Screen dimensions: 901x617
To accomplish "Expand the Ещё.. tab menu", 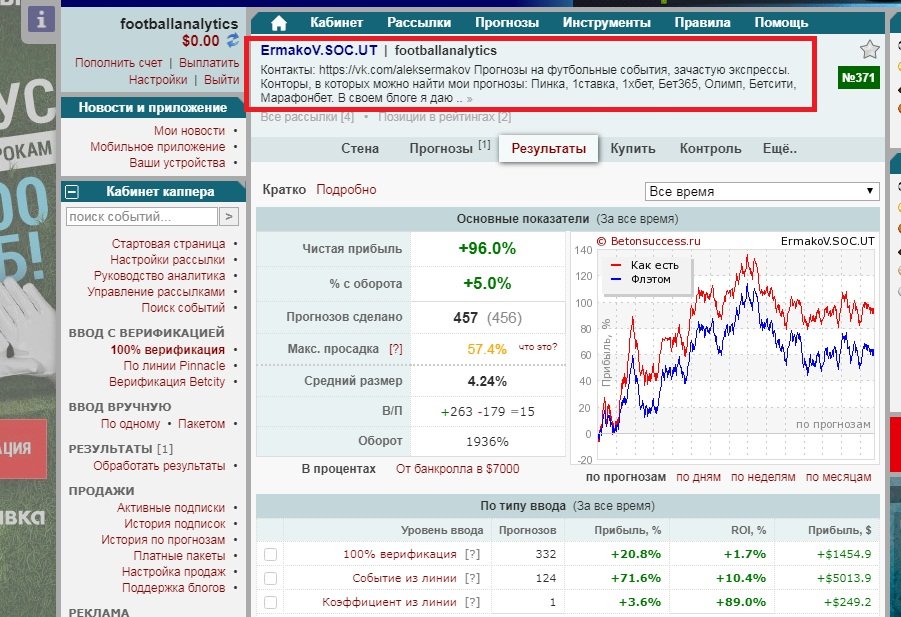I will pyautogui.click(x=779, y=149).
